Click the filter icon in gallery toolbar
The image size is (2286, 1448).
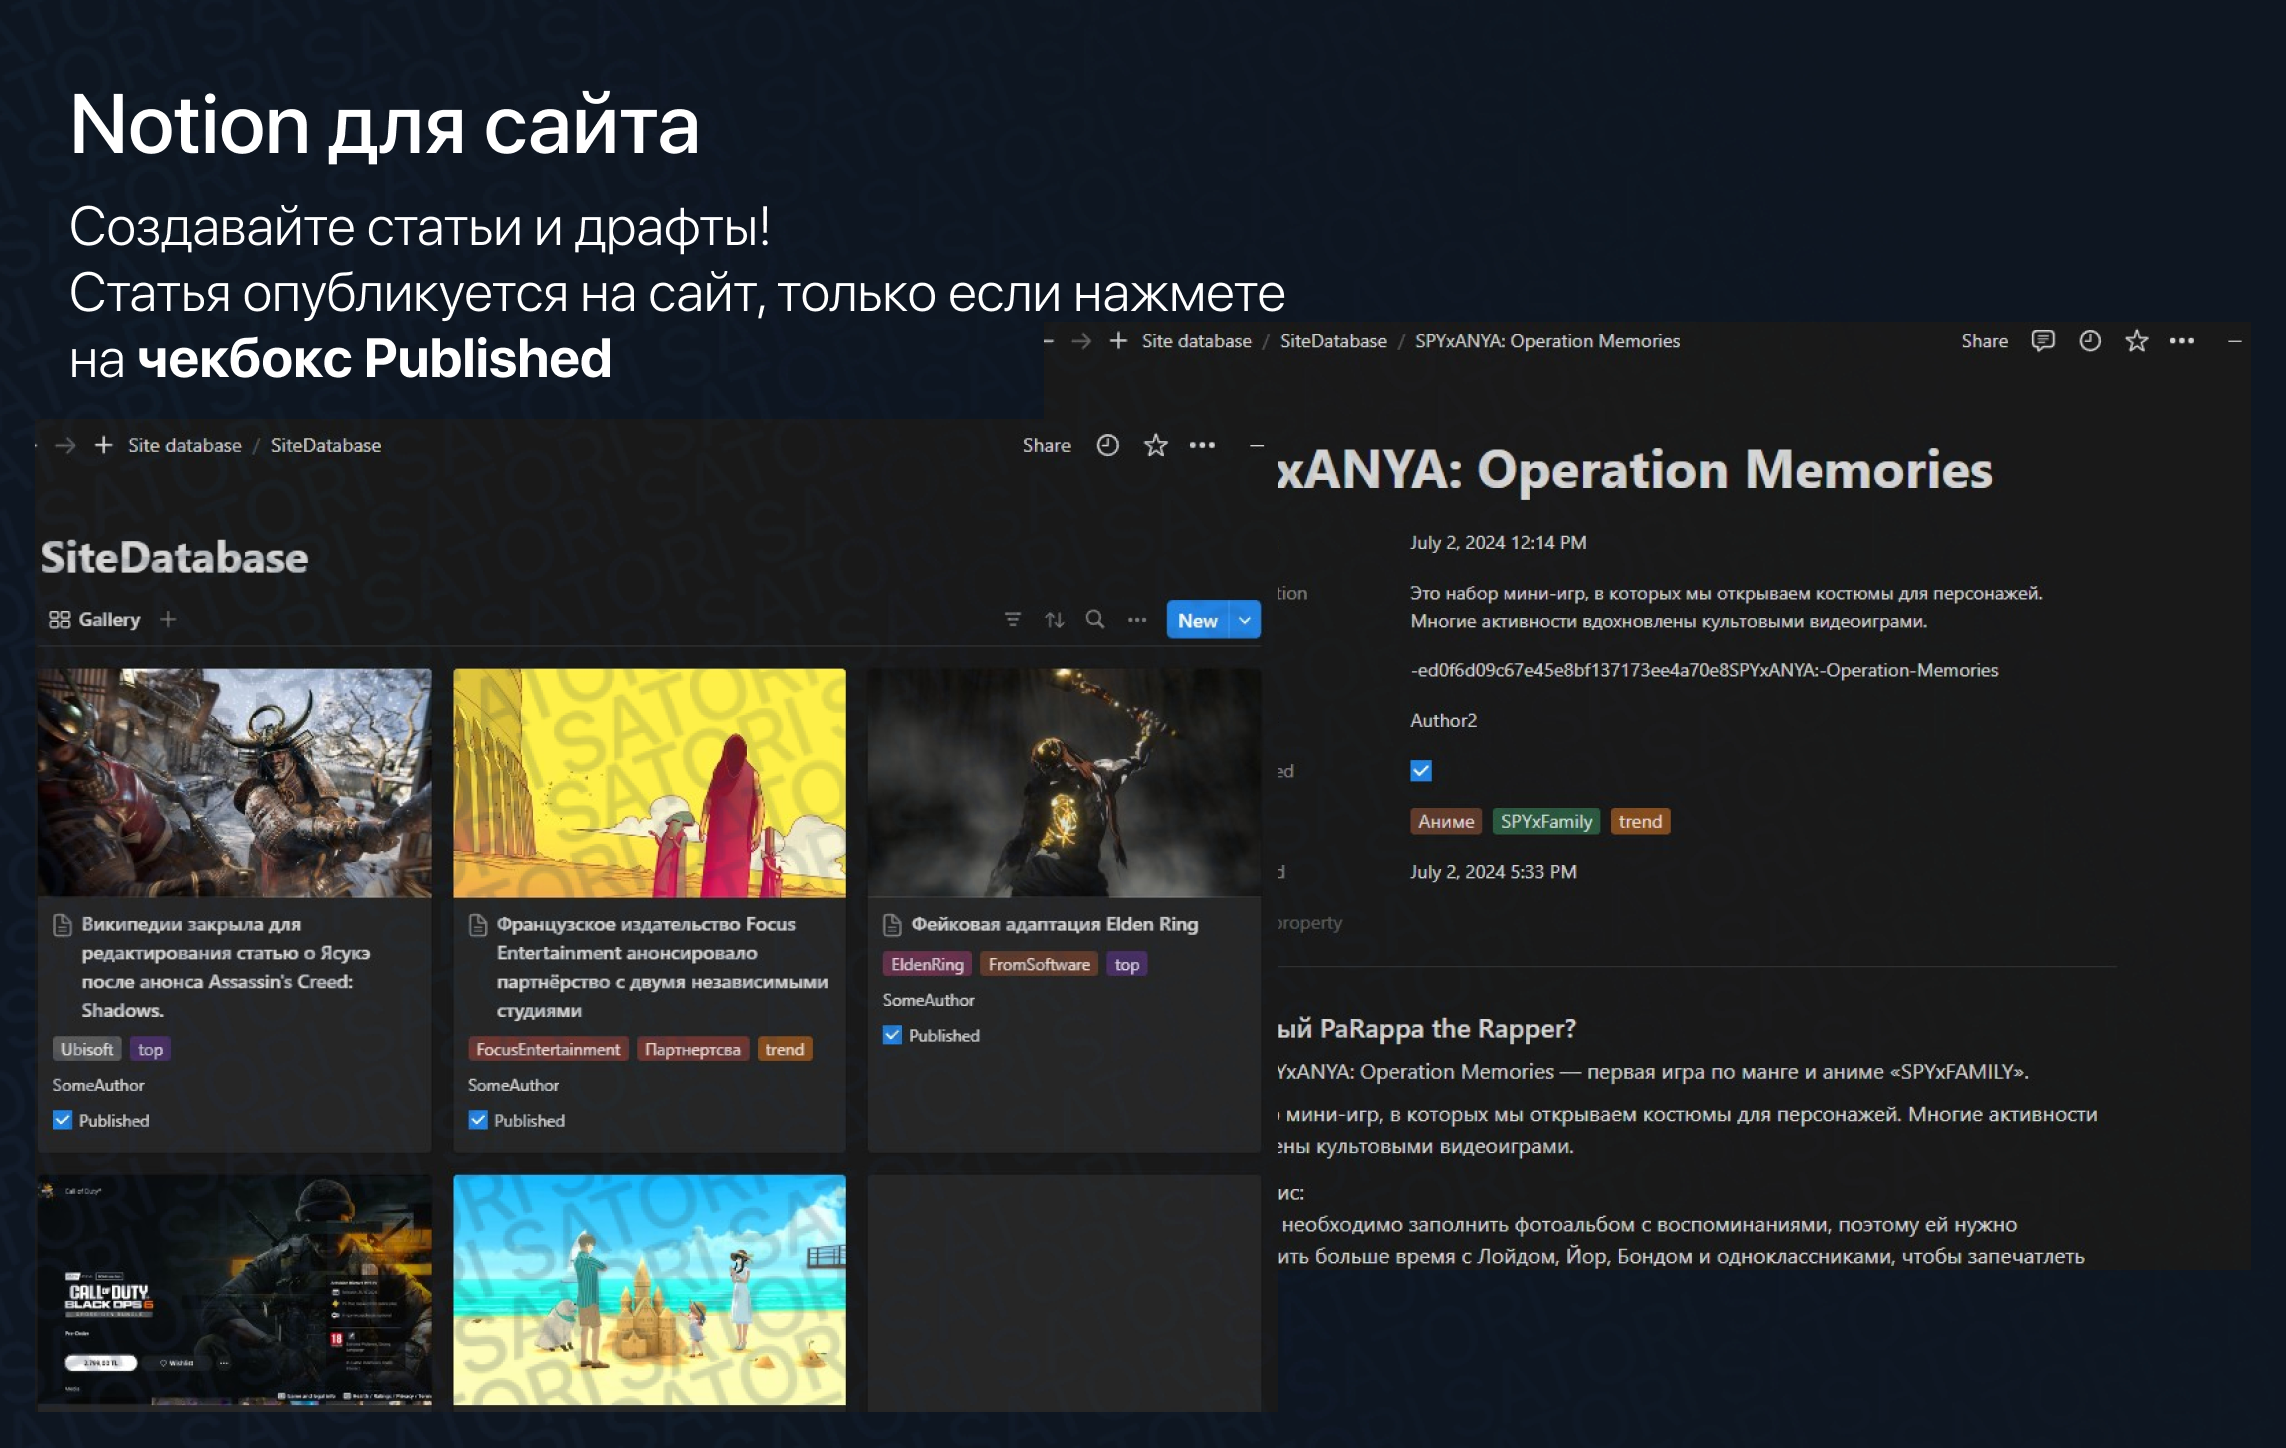pyautogui.click(x=1012, y=620)
